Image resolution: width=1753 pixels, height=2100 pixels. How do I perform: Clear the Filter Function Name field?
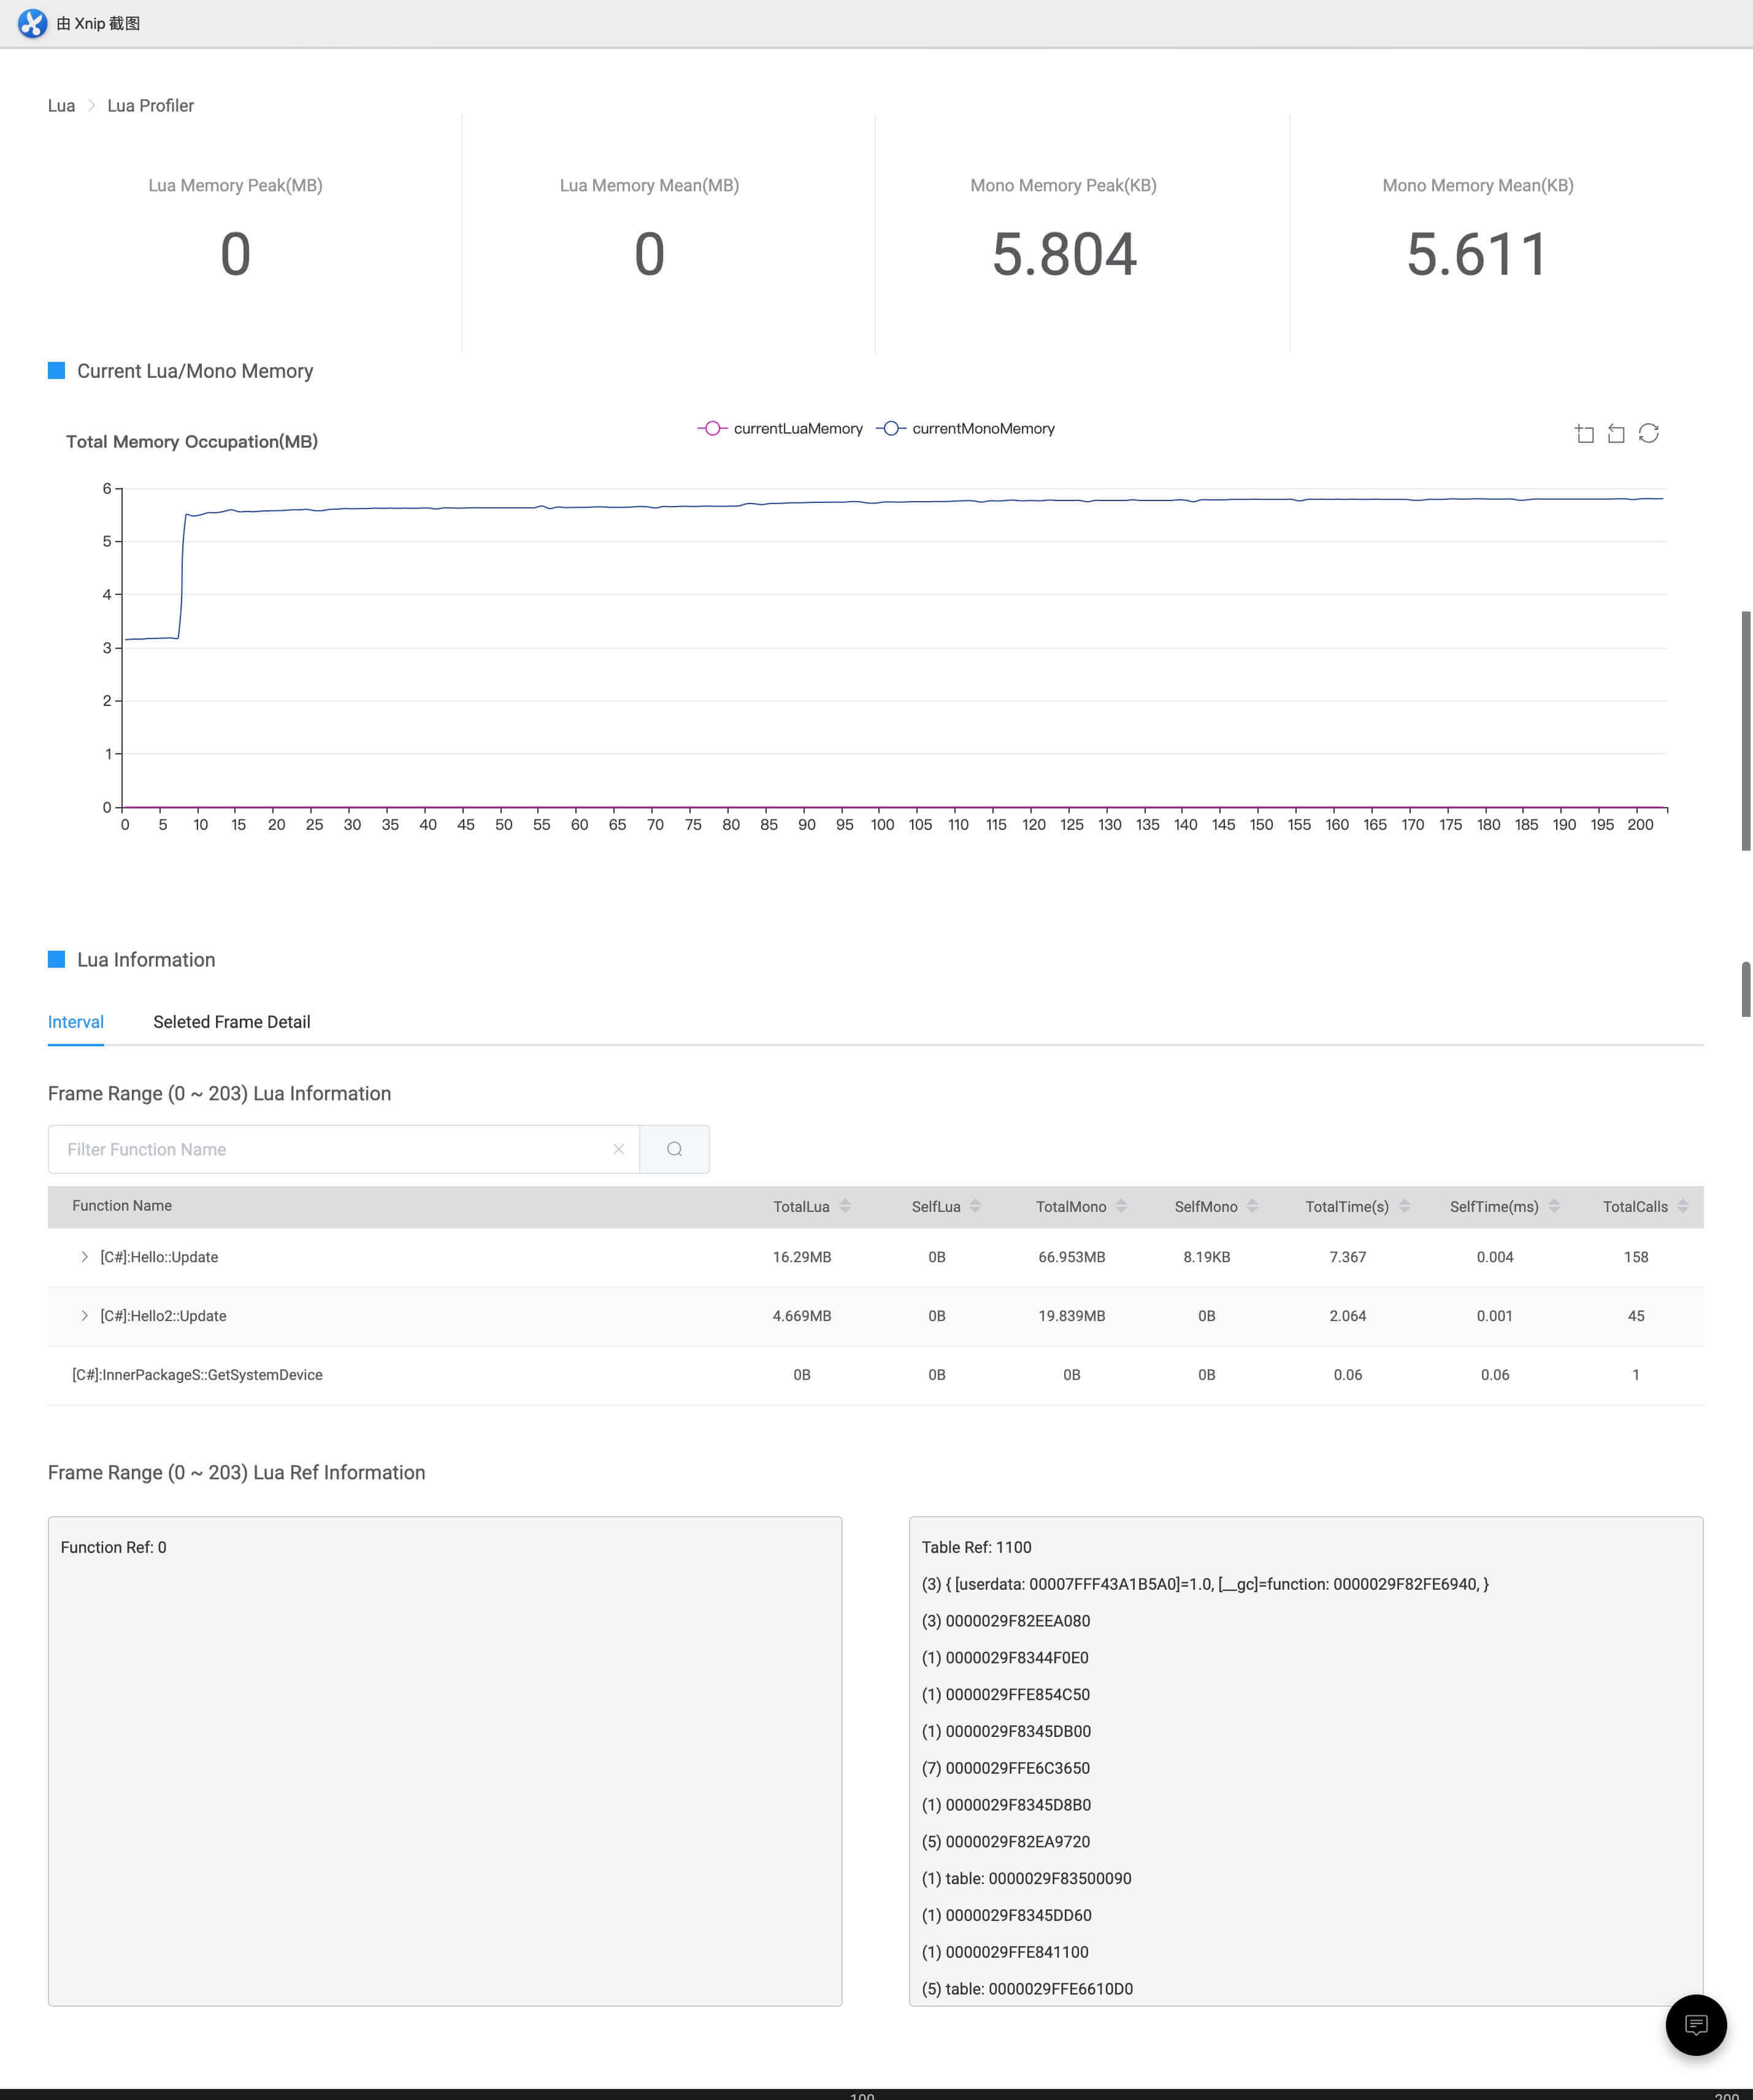619,1149
